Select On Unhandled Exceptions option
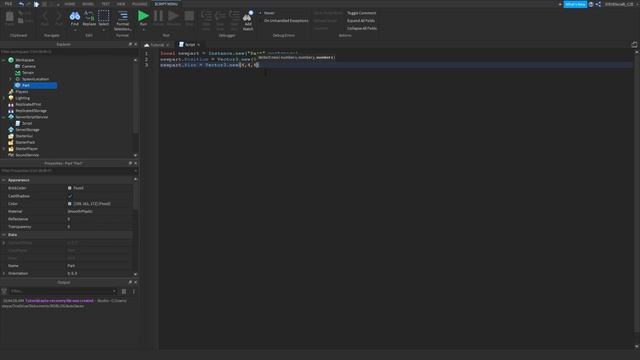Image resolution: width=640 pixels, height=360 pixels. click(286, 21)
